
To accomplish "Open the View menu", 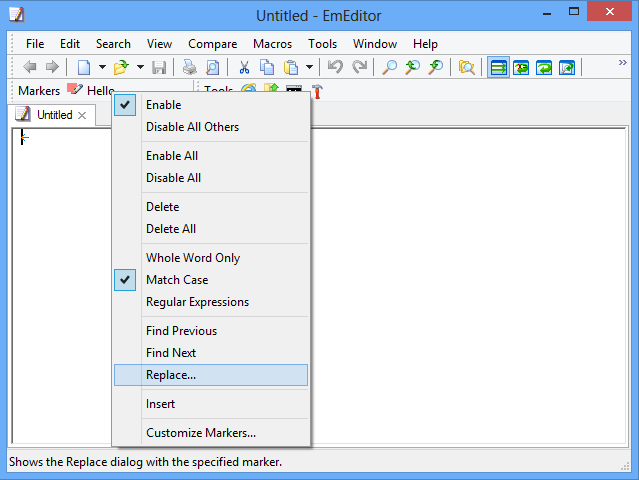I will point(159,44).
